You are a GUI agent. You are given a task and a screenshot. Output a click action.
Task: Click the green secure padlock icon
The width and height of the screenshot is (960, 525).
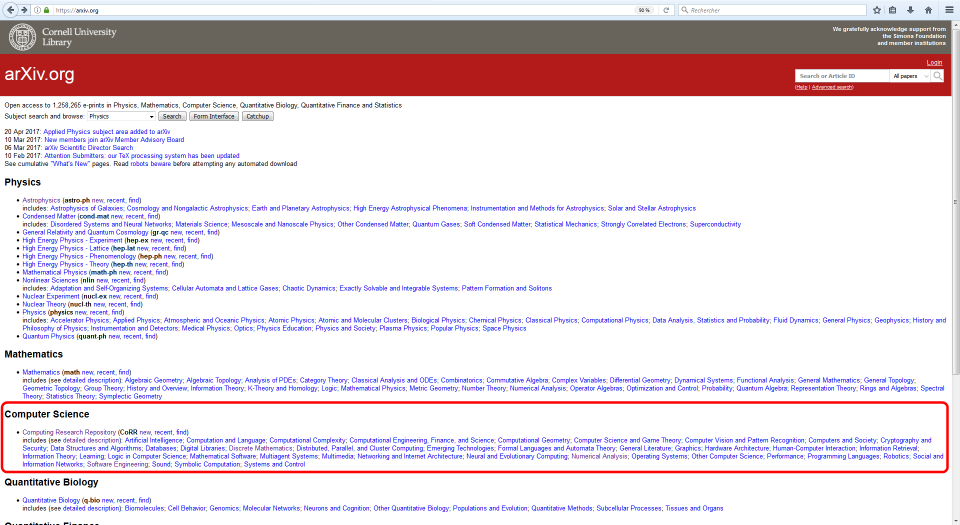pyautogui.click(x=47, y=10)
